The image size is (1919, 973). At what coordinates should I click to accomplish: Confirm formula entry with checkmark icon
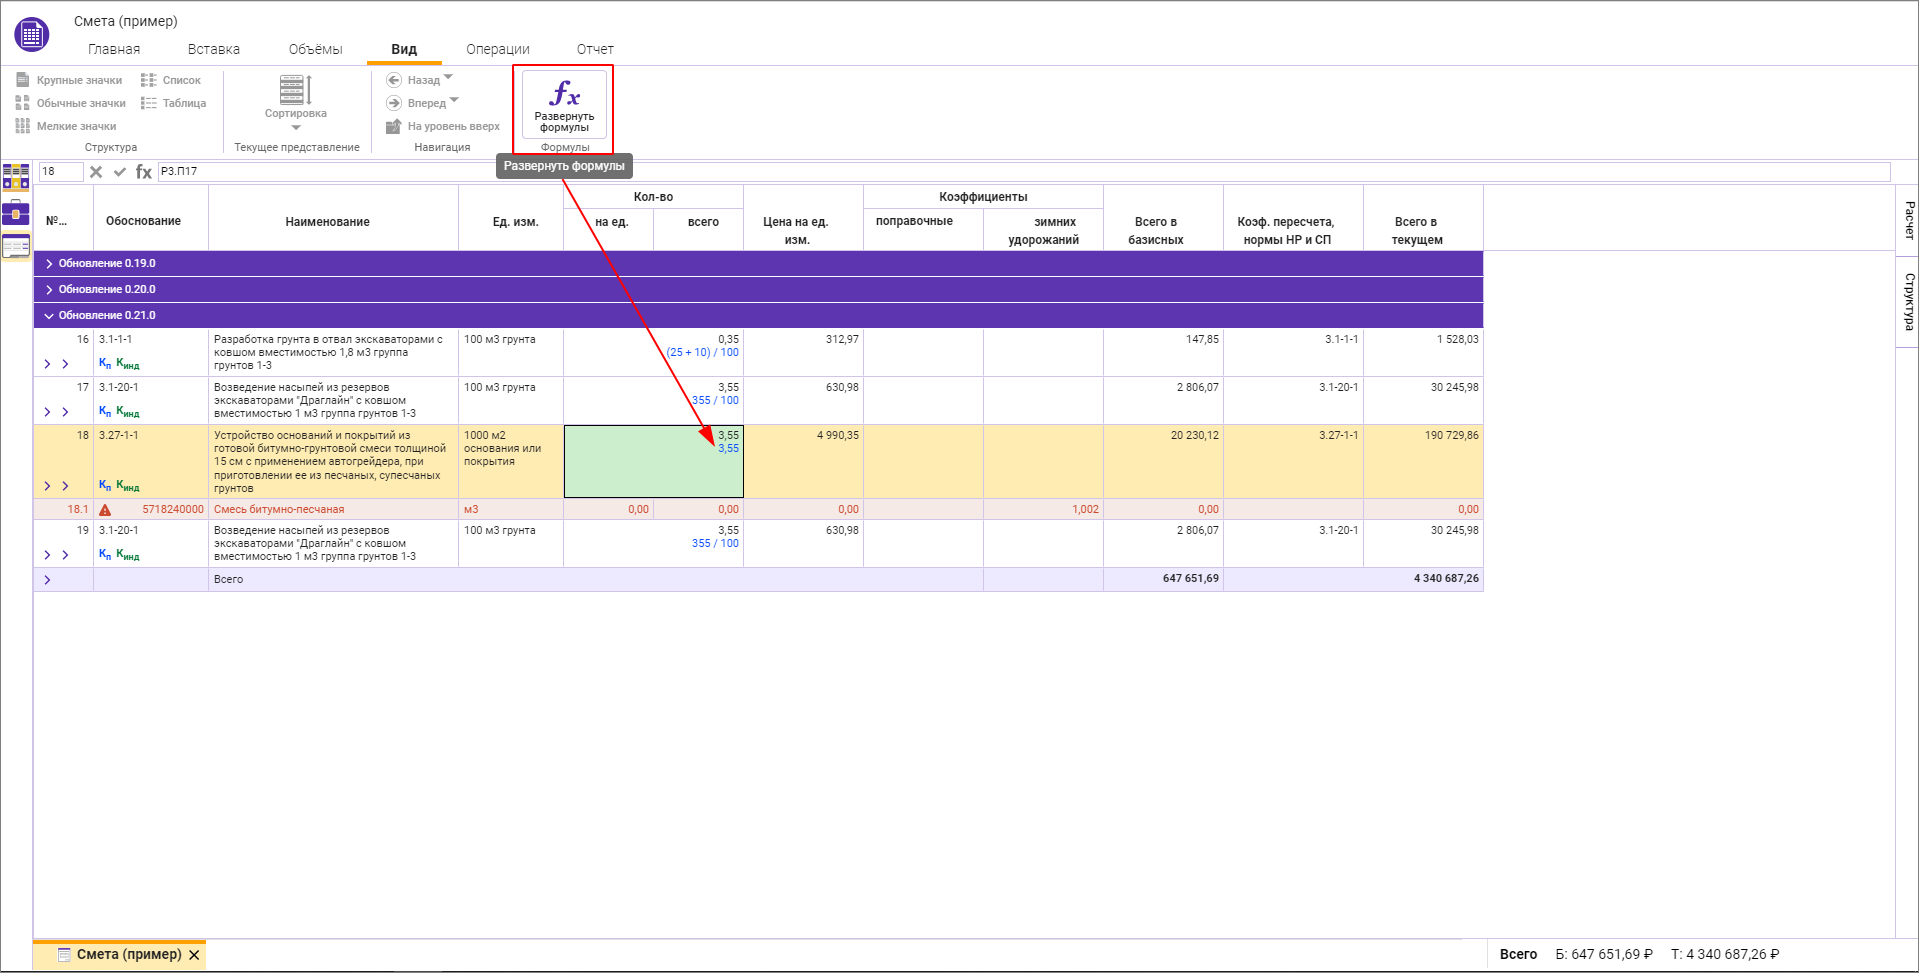[x=120, y=172]
